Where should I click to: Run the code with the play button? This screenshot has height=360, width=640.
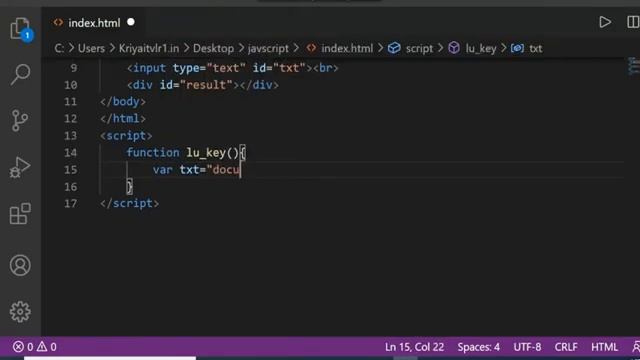604,22
